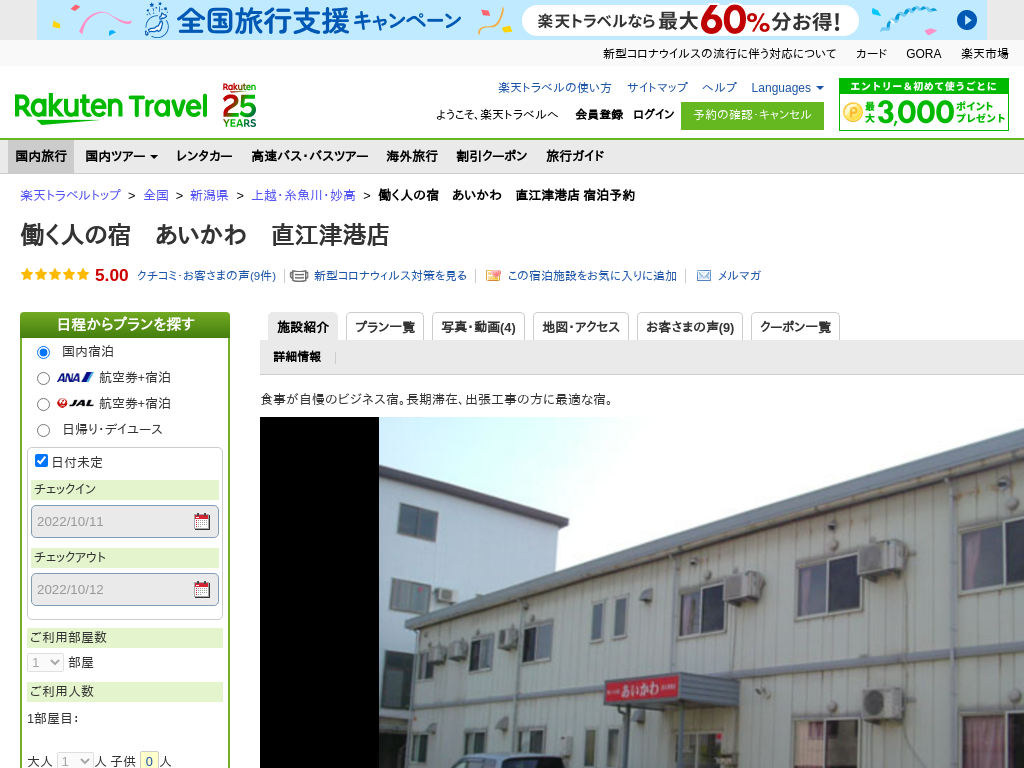Open the 割引クーポン navigation item
This screenshot has height=768, width=1024.
492,156
